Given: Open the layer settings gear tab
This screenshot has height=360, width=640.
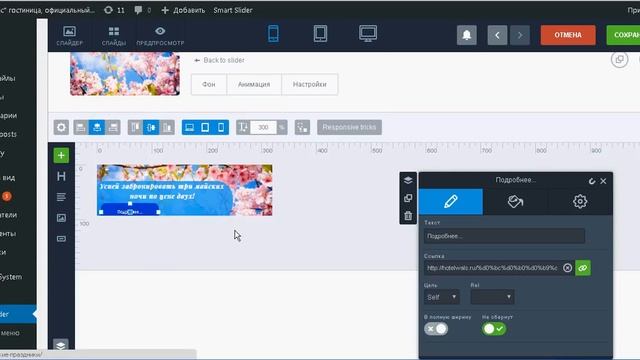Looking at the screenshot, I should 580,202.
